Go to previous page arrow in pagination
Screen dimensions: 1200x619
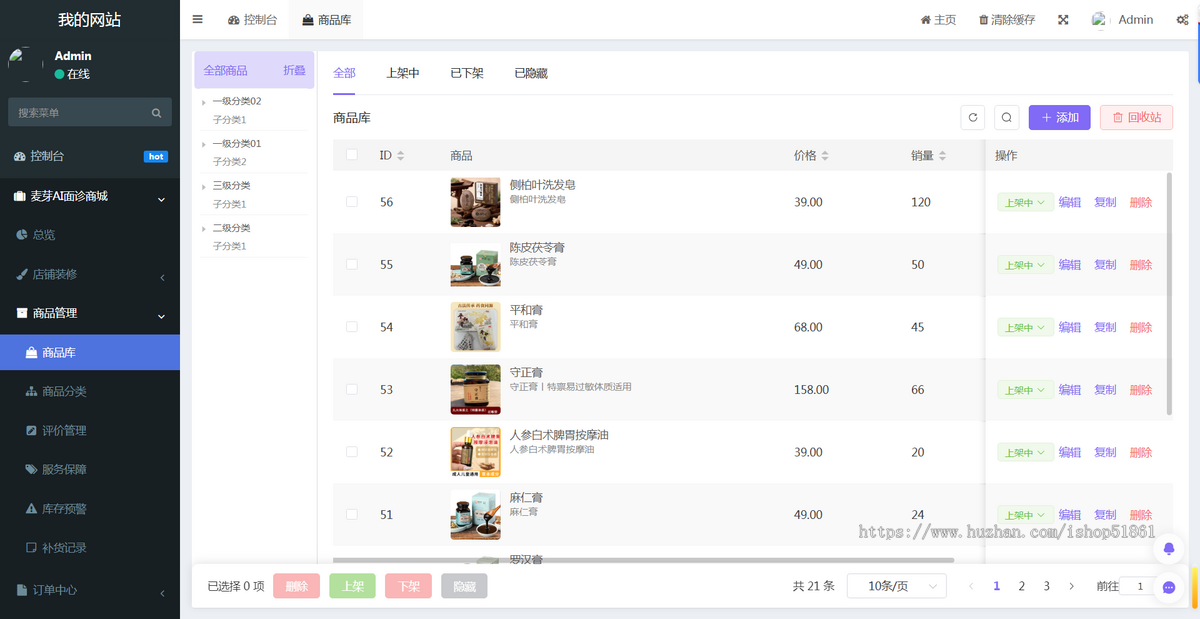click(x=971, y=586)
